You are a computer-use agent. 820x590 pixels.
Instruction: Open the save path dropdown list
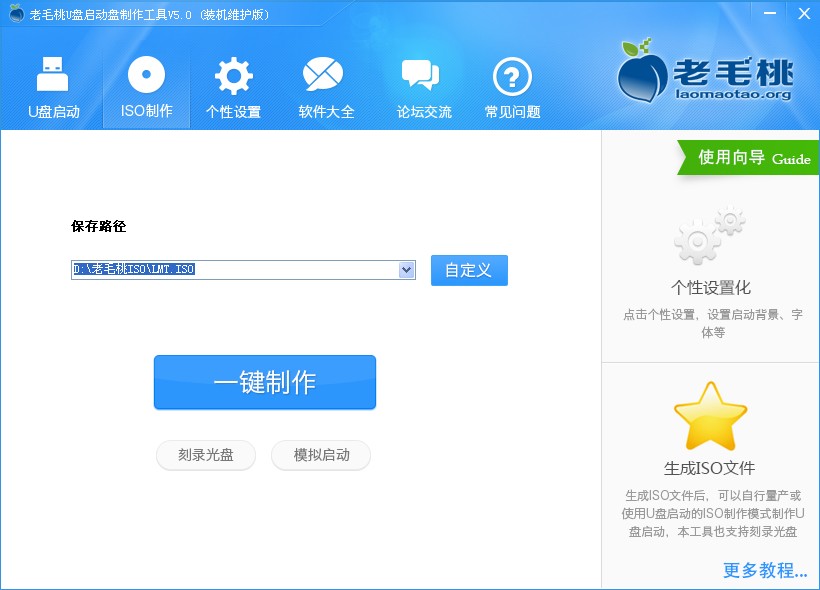point(406,270)
